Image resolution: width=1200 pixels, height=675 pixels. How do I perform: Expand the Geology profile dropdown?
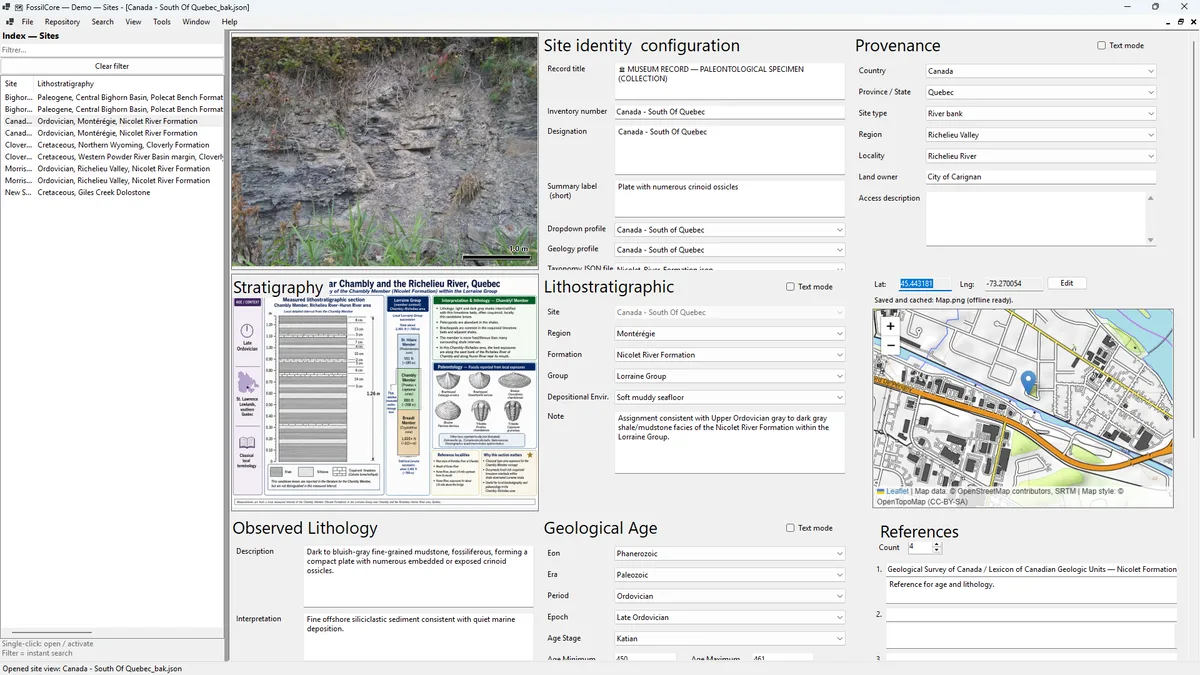pos(730,250)
